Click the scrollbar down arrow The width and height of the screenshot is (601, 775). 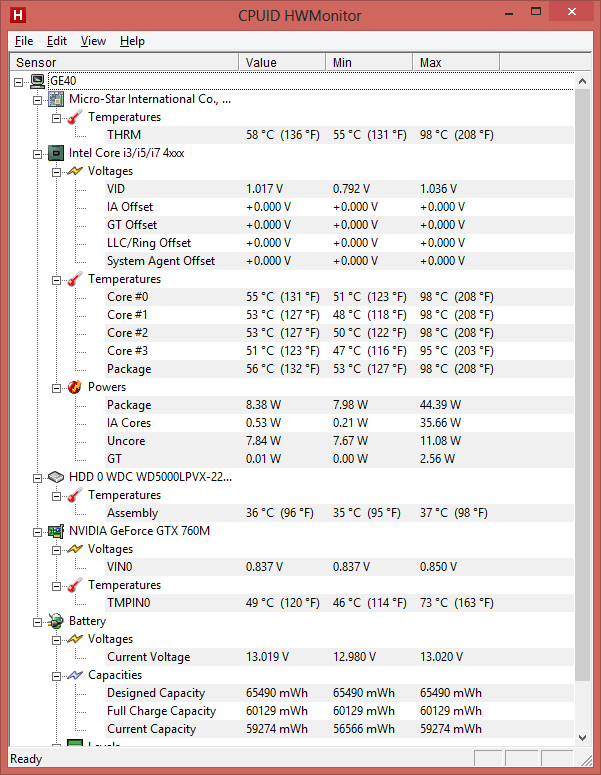(582, 738)
